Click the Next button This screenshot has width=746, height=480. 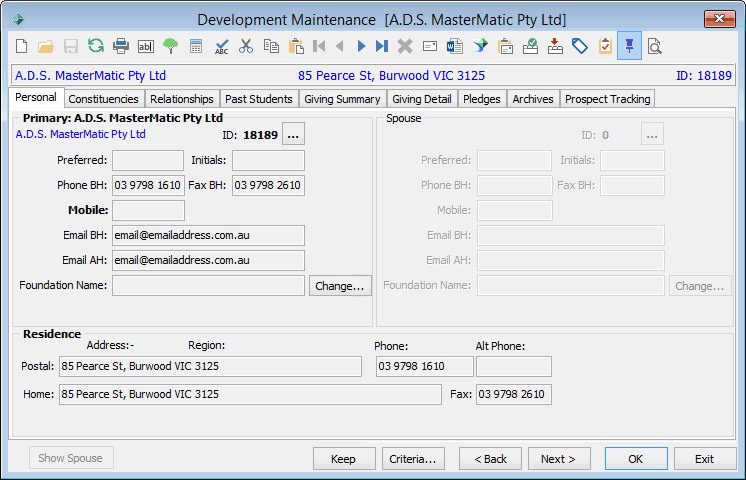point(559,459)
